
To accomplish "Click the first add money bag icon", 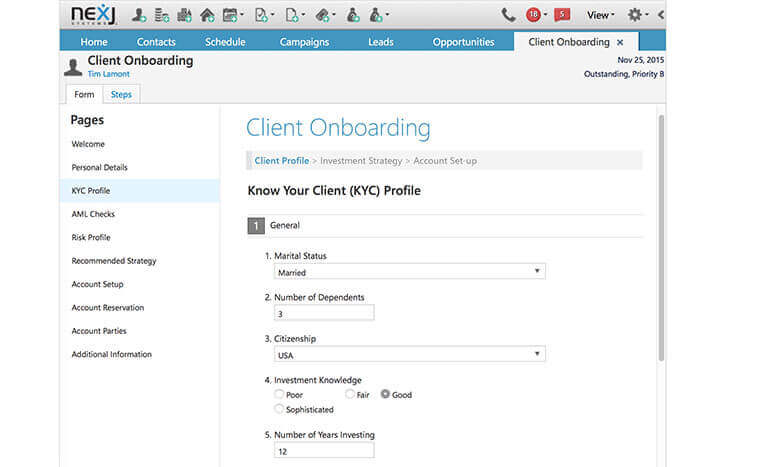I will pos(353,15).
